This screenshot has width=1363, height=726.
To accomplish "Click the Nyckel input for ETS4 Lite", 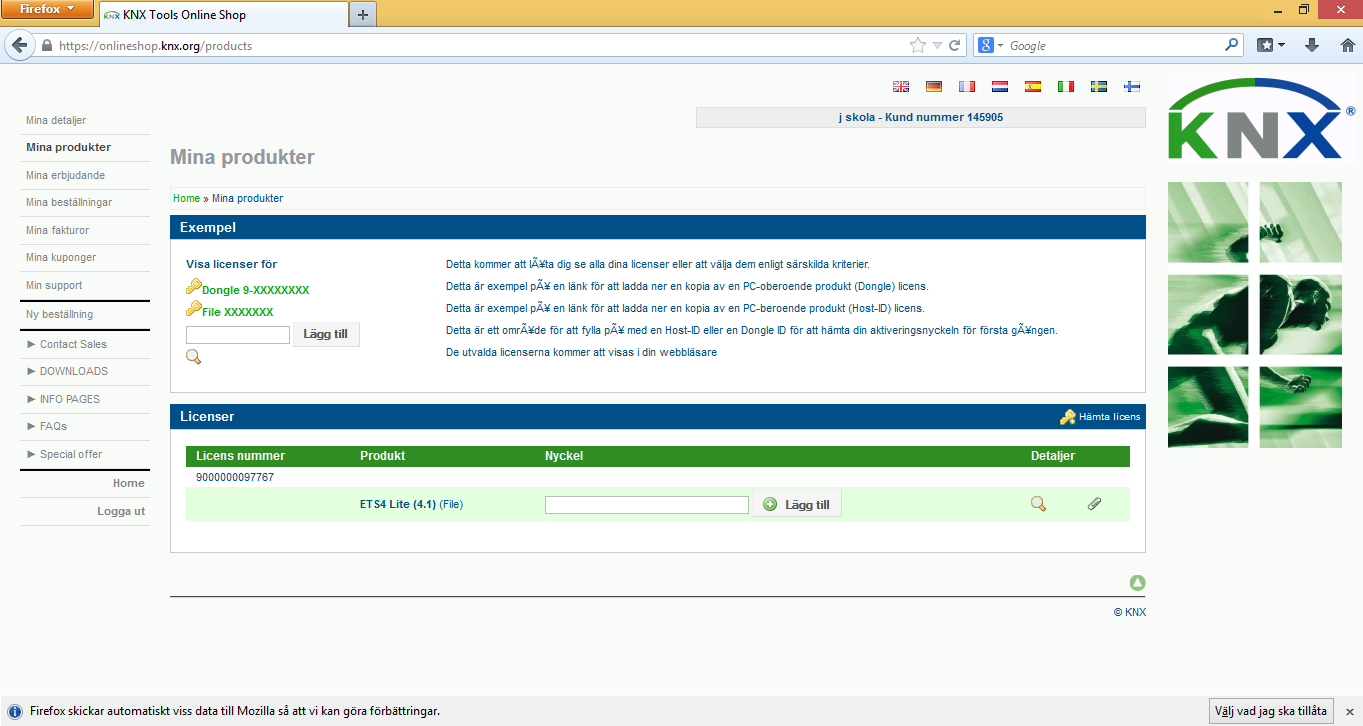I will pyautogui.click(x=647, y=505).
